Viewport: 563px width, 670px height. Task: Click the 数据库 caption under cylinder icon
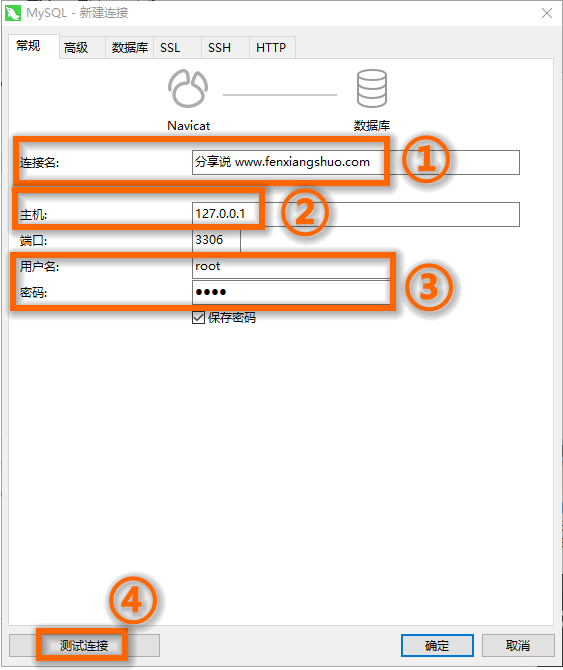click(372, 126)
